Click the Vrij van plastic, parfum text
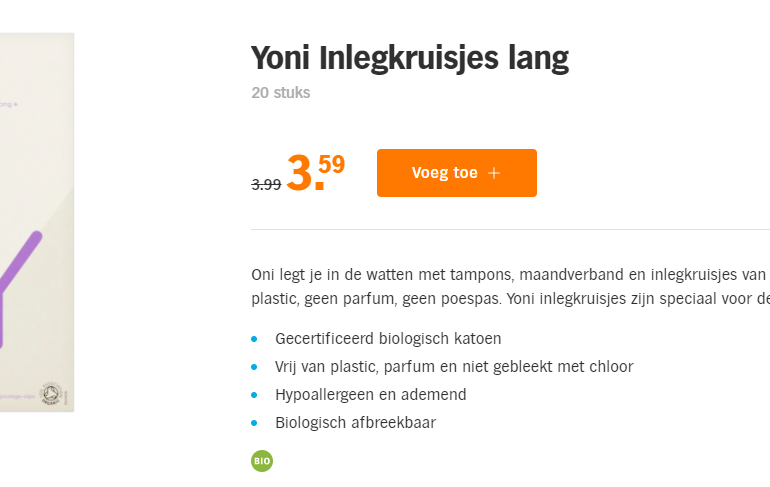The height and width of the screenshot is (487, 770). pos(454,367)
